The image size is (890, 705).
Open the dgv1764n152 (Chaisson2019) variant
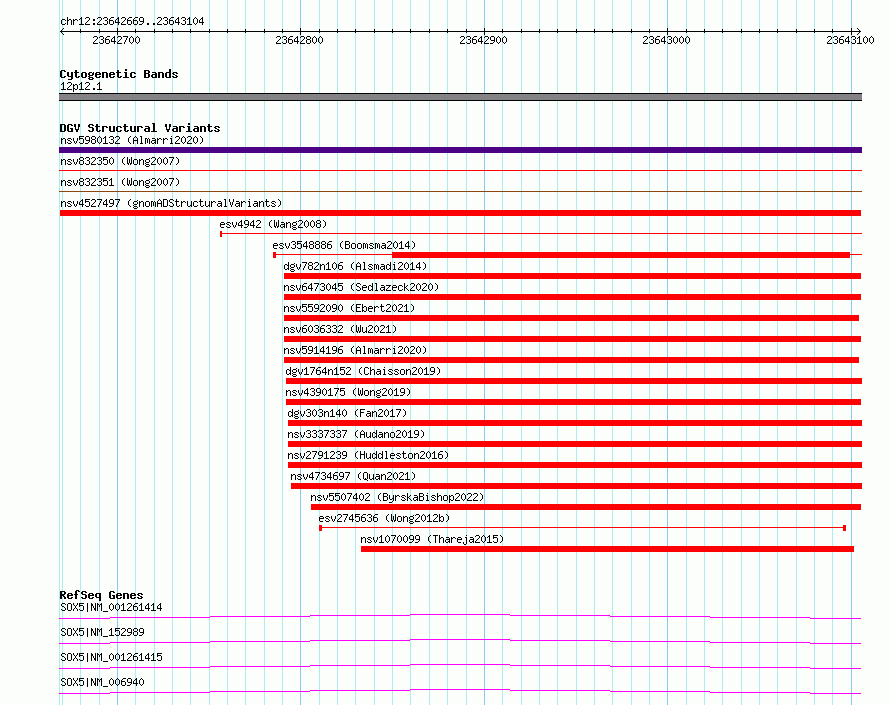click(x=363, y=371)
